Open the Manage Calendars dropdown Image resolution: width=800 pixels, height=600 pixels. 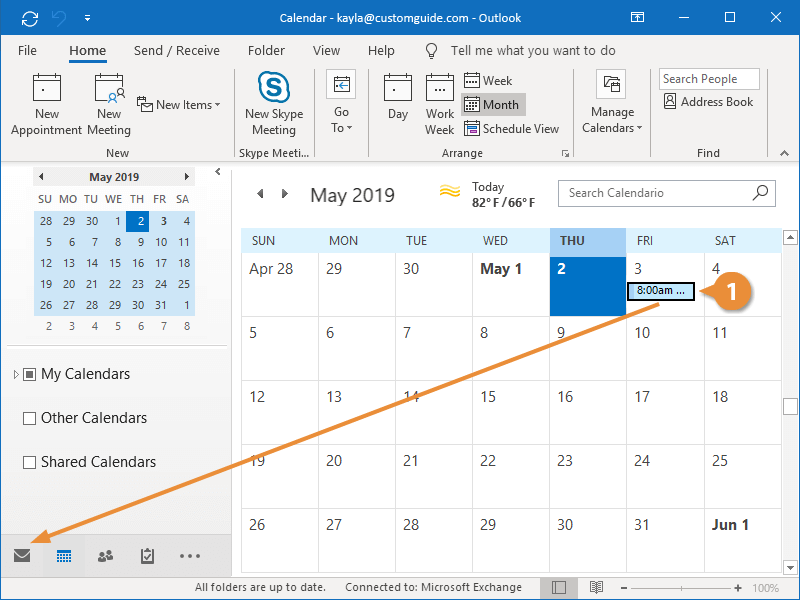click(x=612, y=105)
